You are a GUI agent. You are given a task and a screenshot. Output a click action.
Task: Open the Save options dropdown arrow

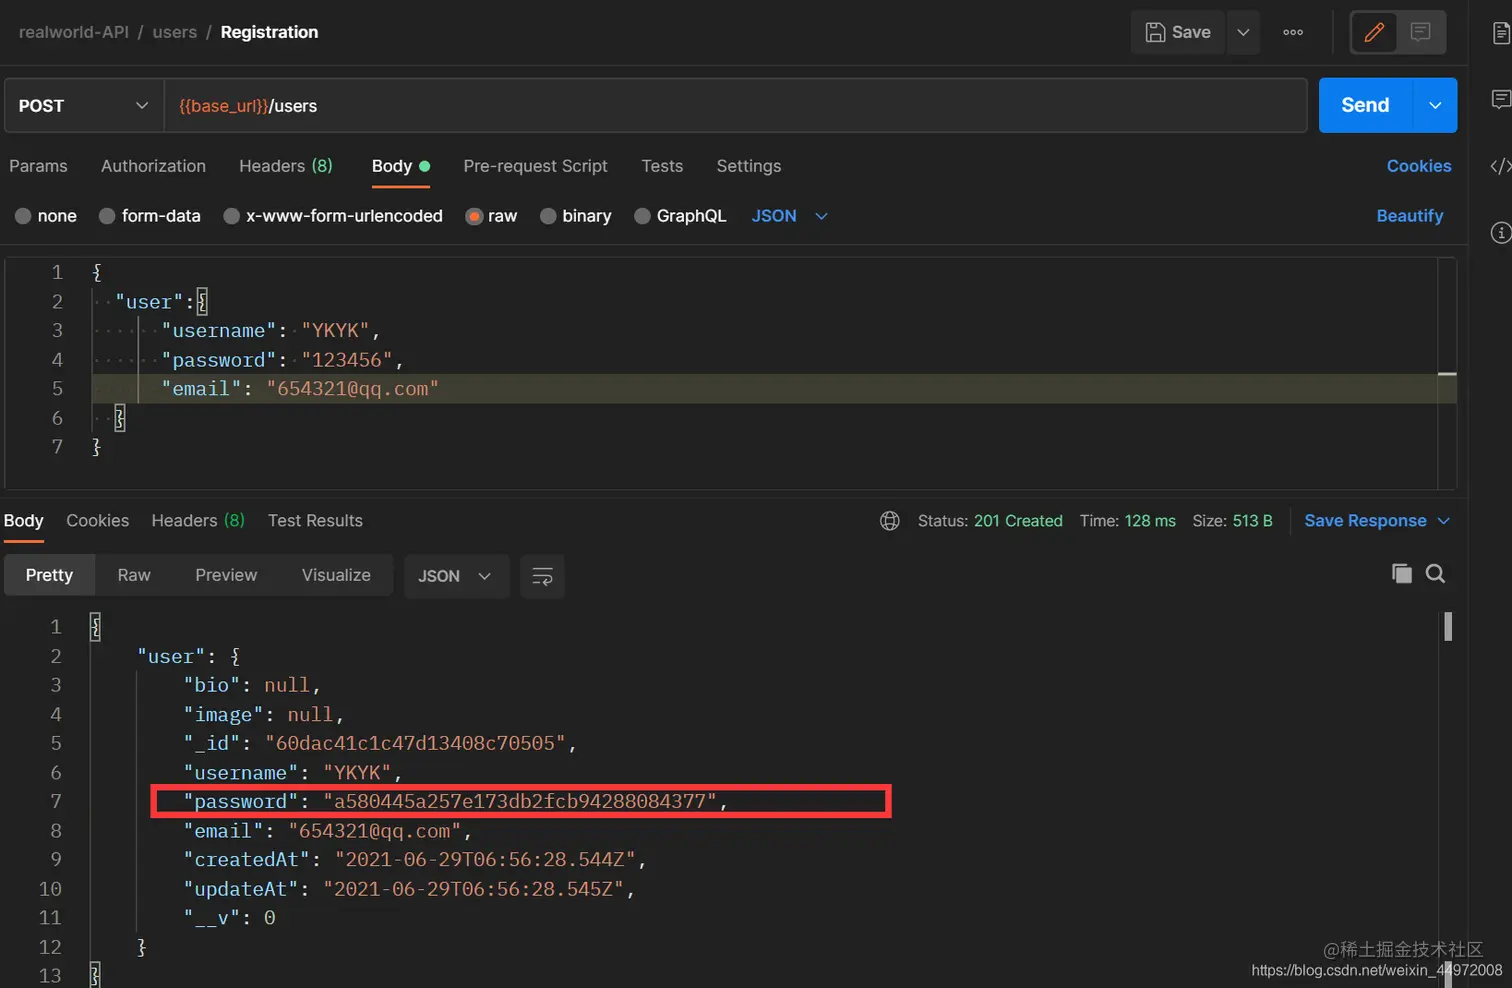tap(1243, 32)
